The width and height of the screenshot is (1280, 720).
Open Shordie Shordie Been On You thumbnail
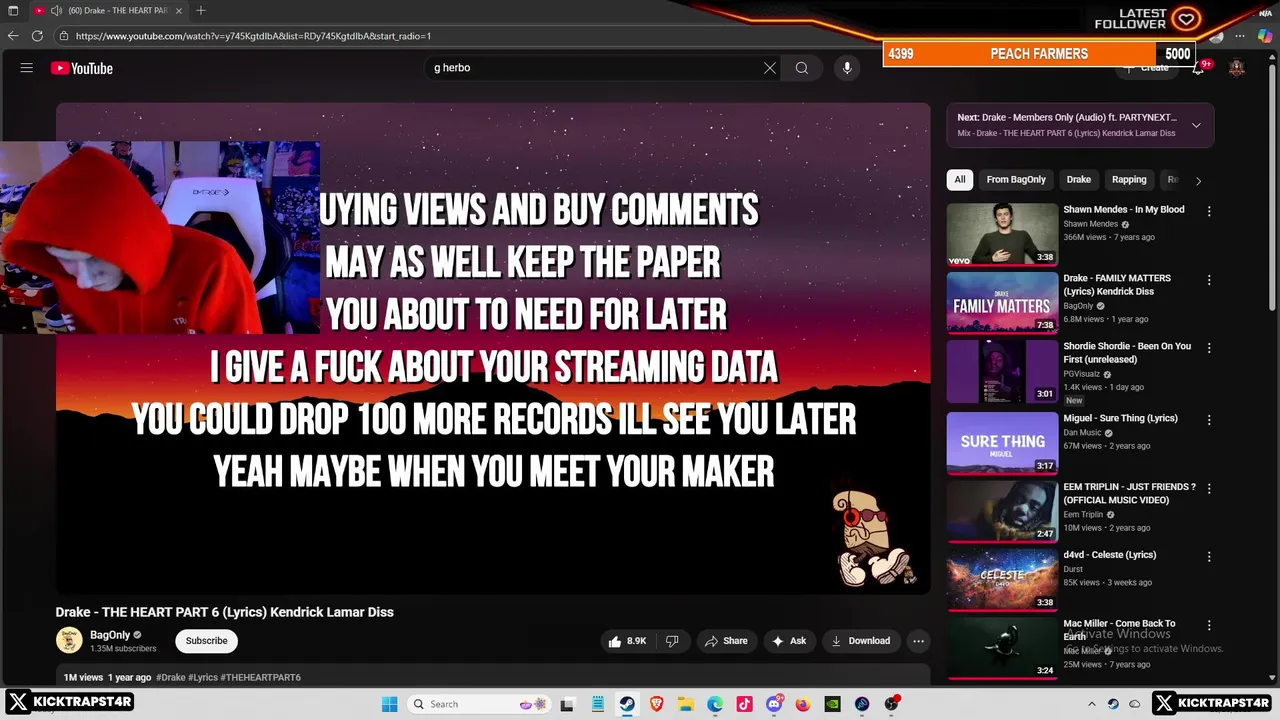(1002, 371)
